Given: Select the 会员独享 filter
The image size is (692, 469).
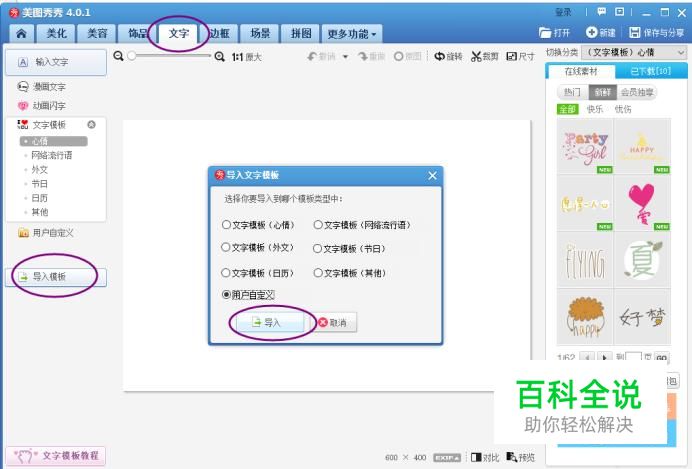Looking at the screenshot, I should (x=636, y=92).
